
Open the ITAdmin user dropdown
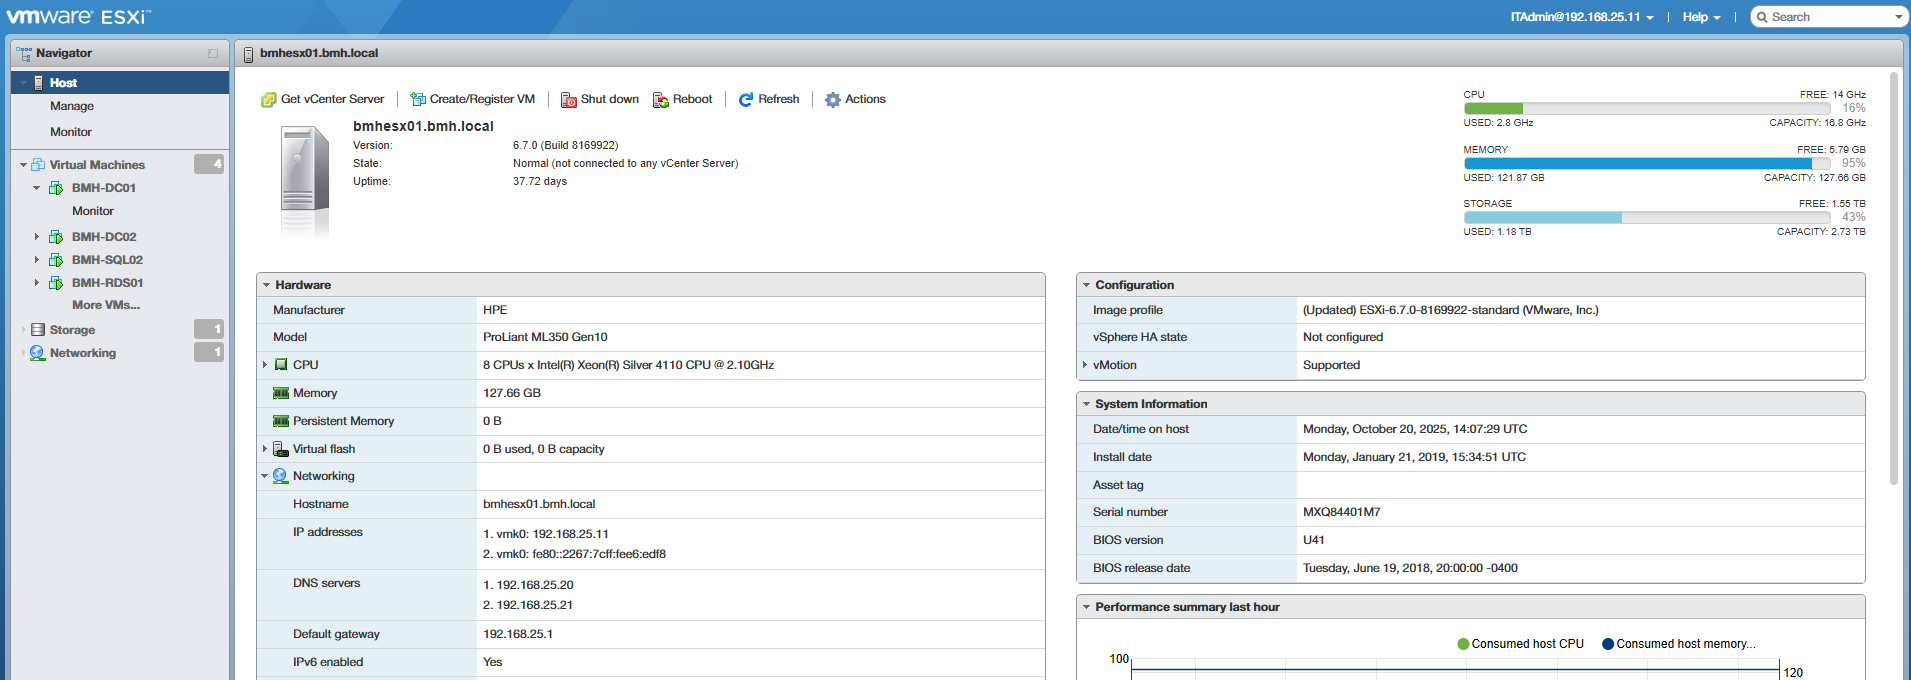click(x=1581, y=17)
